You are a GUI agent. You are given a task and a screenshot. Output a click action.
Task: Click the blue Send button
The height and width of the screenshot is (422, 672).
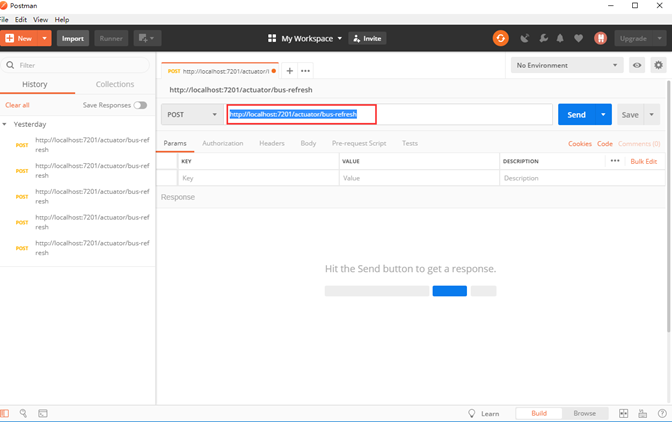coord(576,114)
